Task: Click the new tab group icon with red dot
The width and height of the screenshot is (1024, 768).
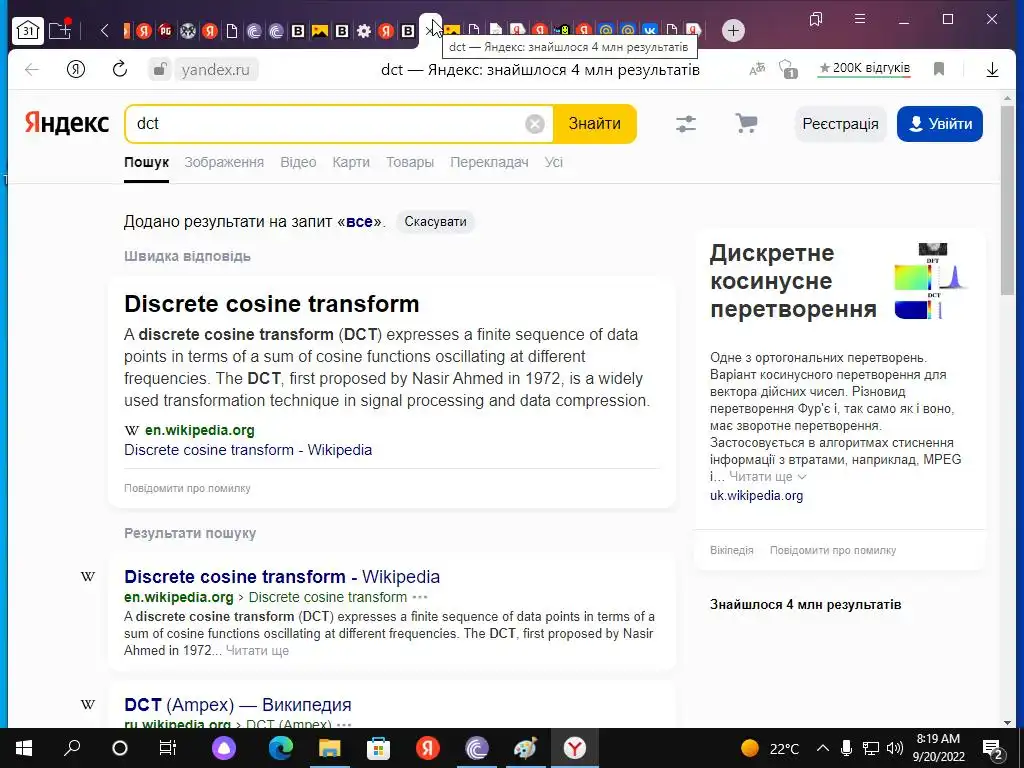Action: [x=59, y=30]
